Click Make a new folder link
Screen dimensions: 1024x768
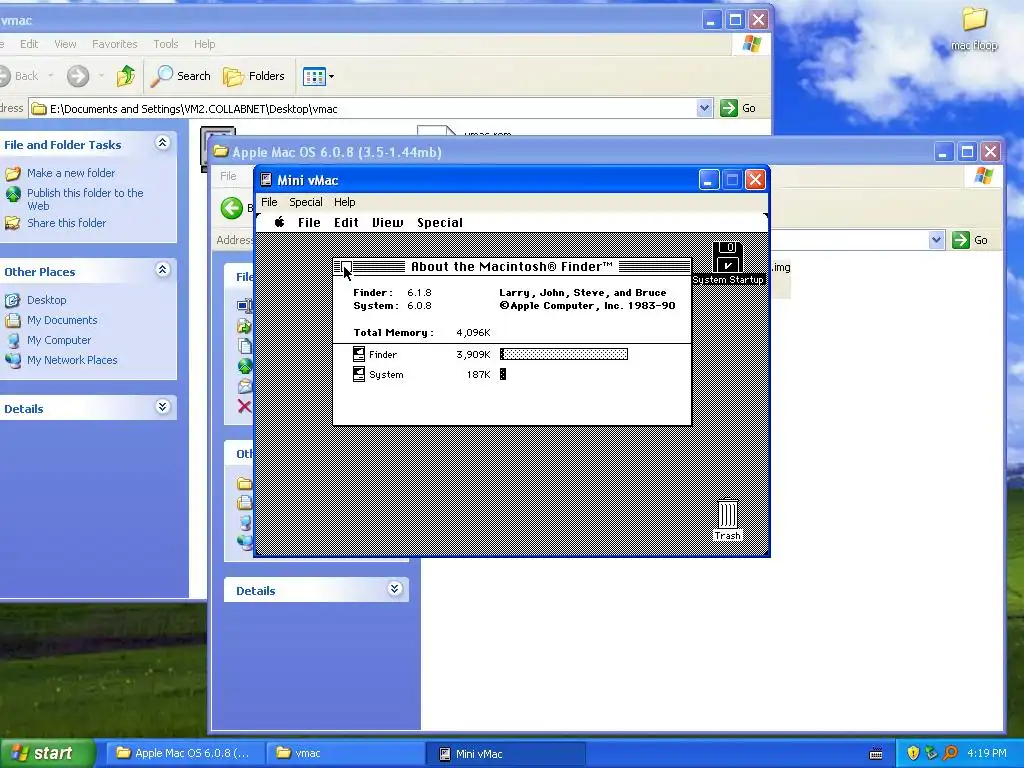[71, 173]
